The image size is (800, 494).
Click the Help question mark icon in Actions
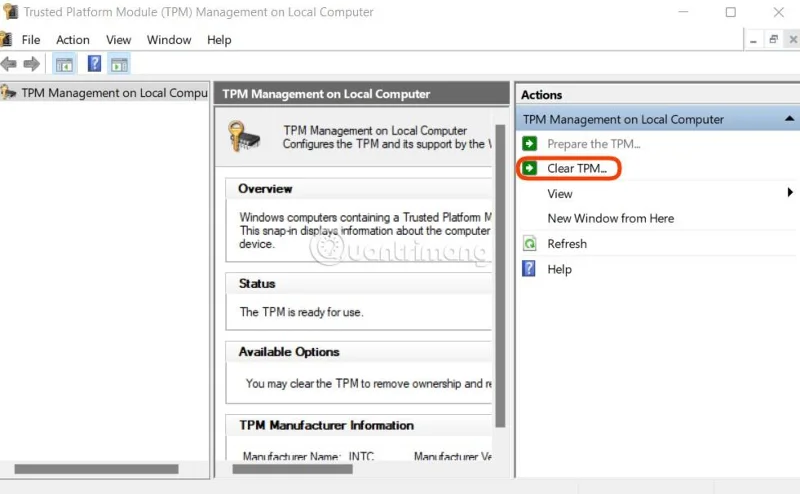click(x=529, y=268)
